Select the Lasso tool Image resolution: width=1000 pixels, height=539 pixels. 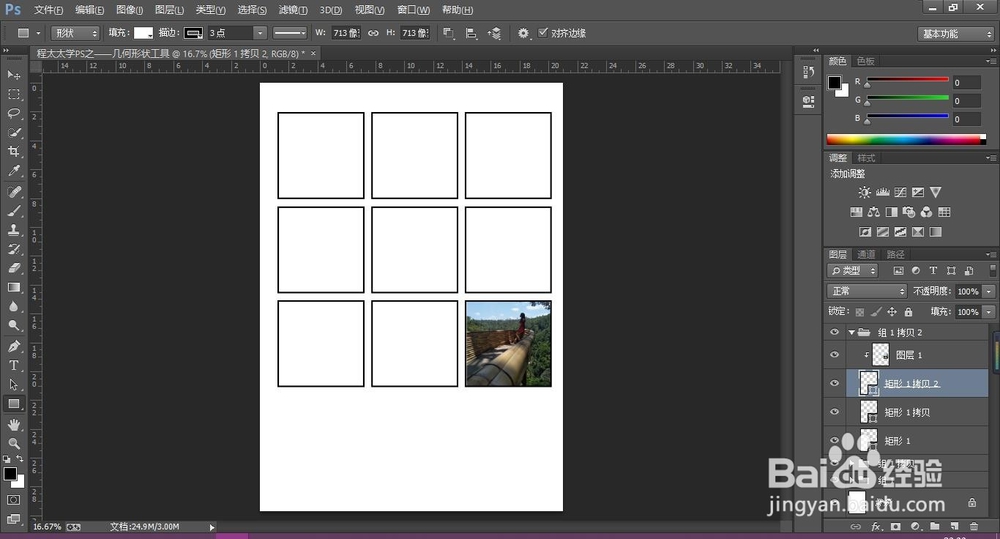[x=13, y=114]
